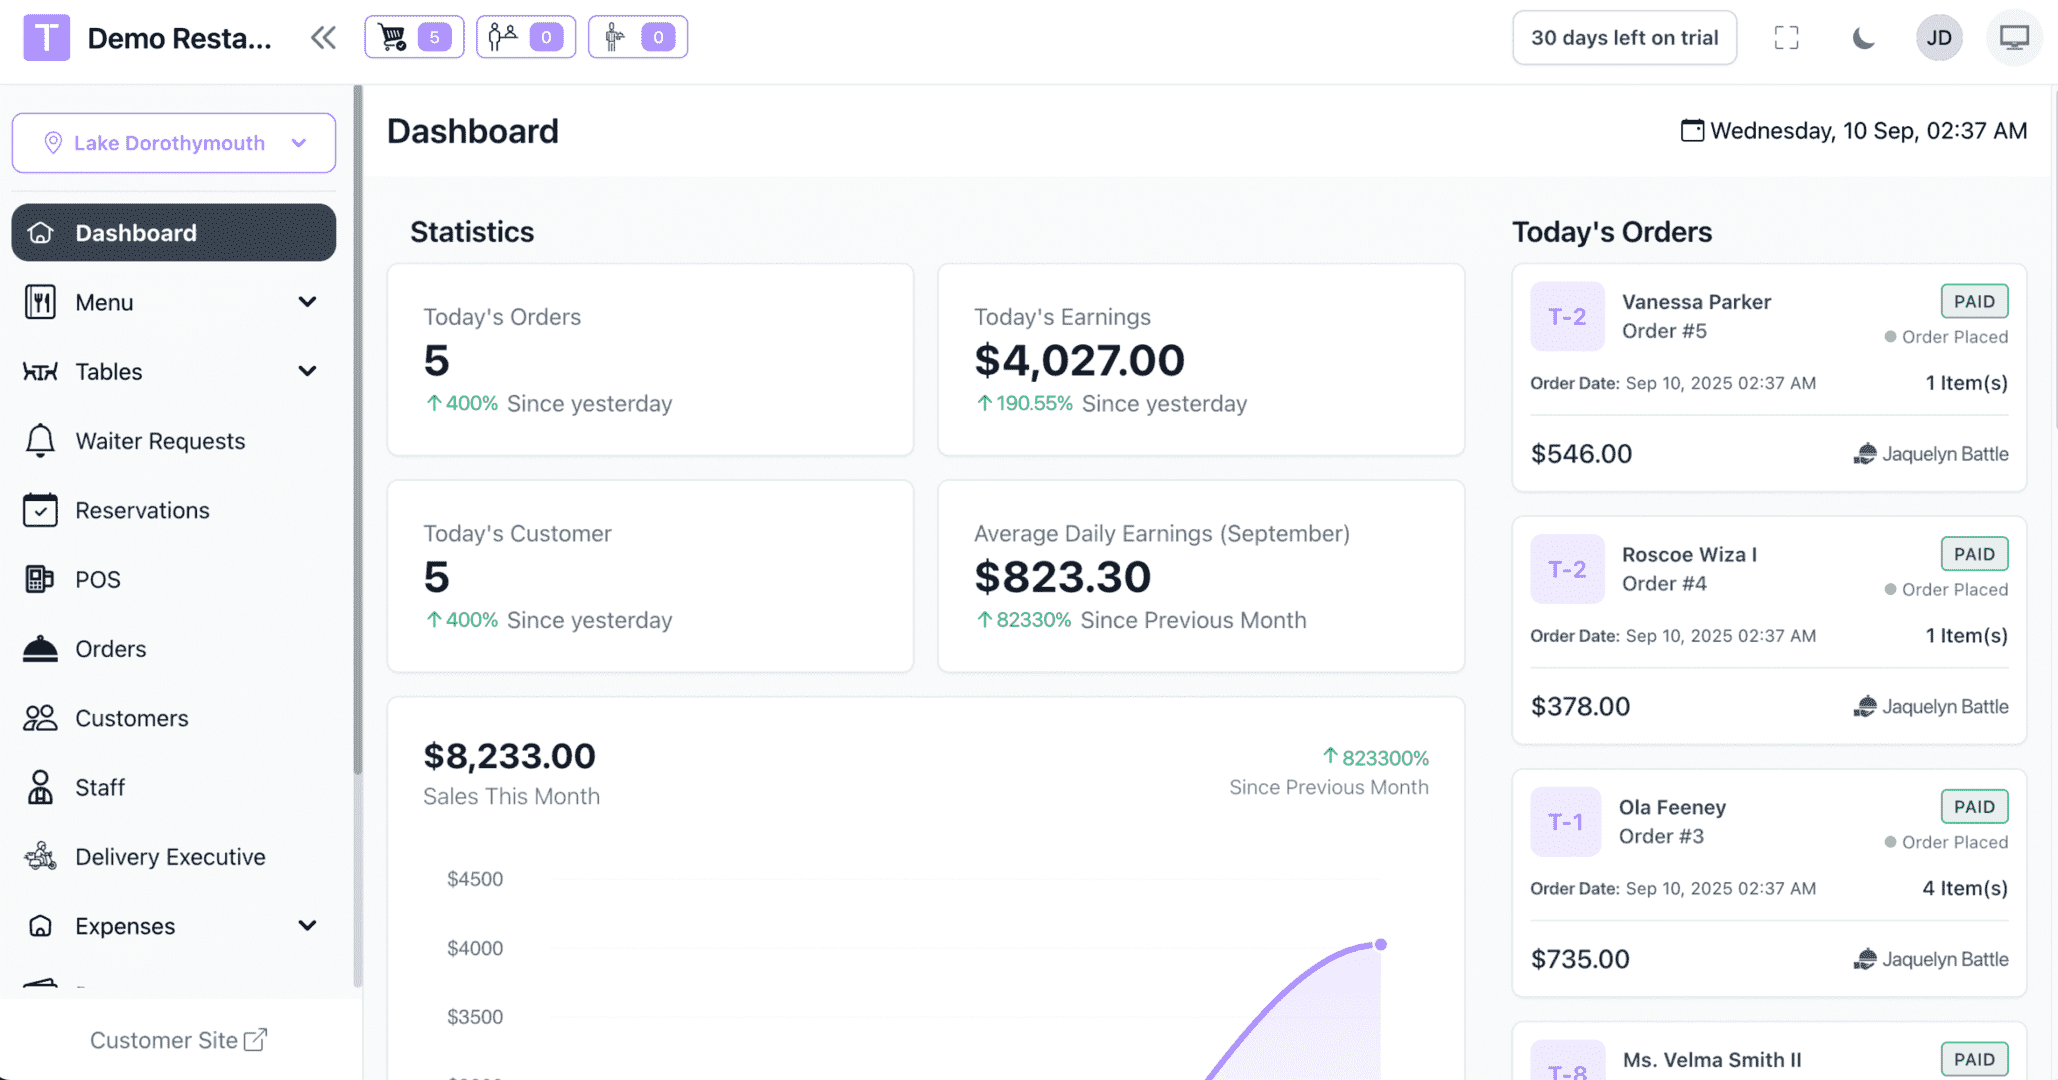
Task: Open the Customer Site link
Action: tap(178, 1039)
